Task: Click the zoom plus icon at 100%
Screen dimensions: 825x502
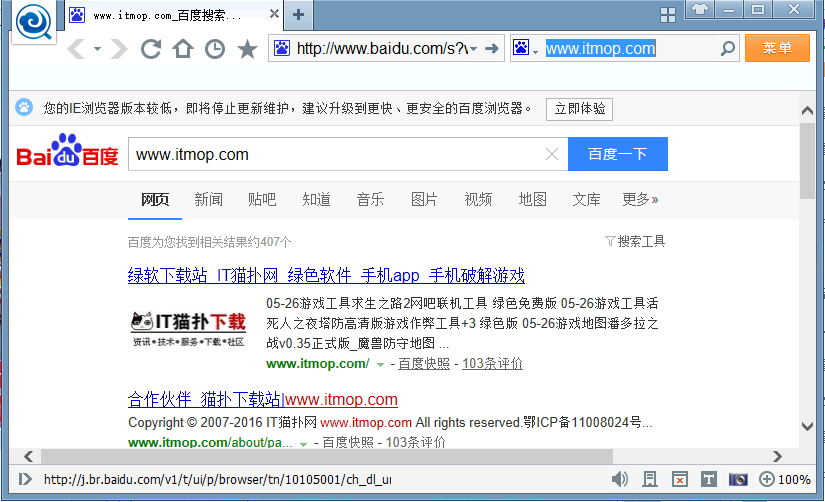Action: point(767,479)
